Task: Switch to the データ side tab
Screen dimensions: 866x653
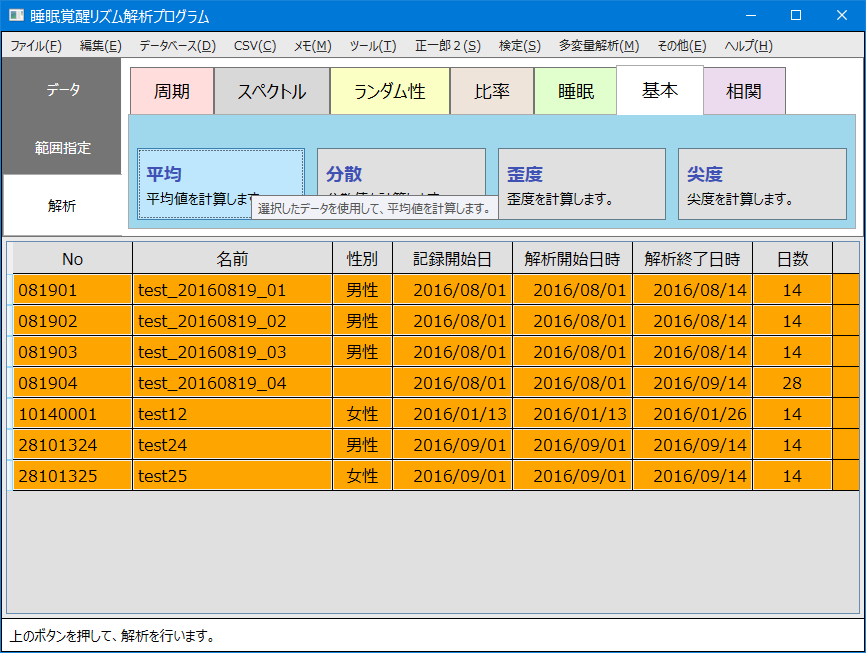Action: [62, 88]
